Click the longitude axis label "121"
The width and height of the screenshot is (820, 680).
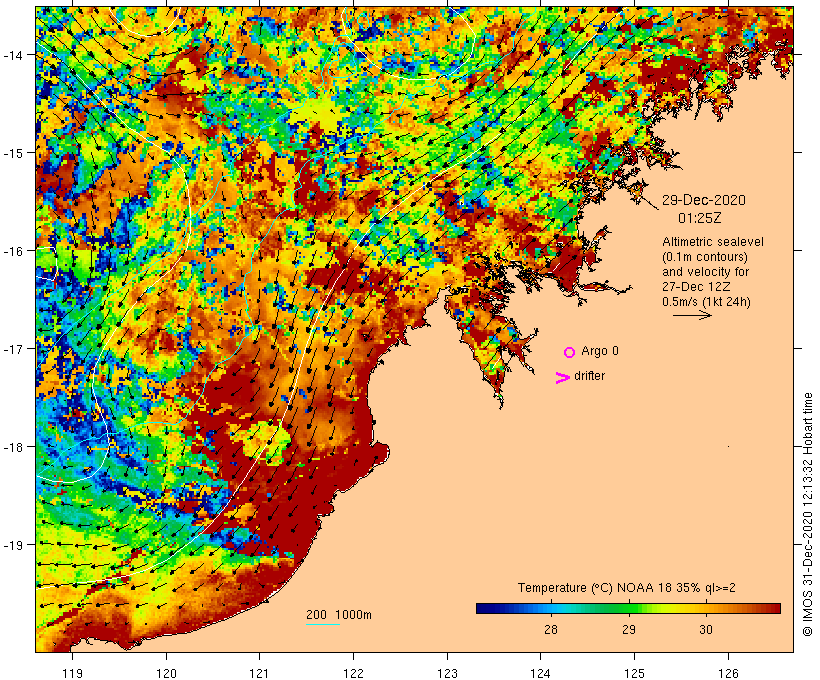[259, 673]
